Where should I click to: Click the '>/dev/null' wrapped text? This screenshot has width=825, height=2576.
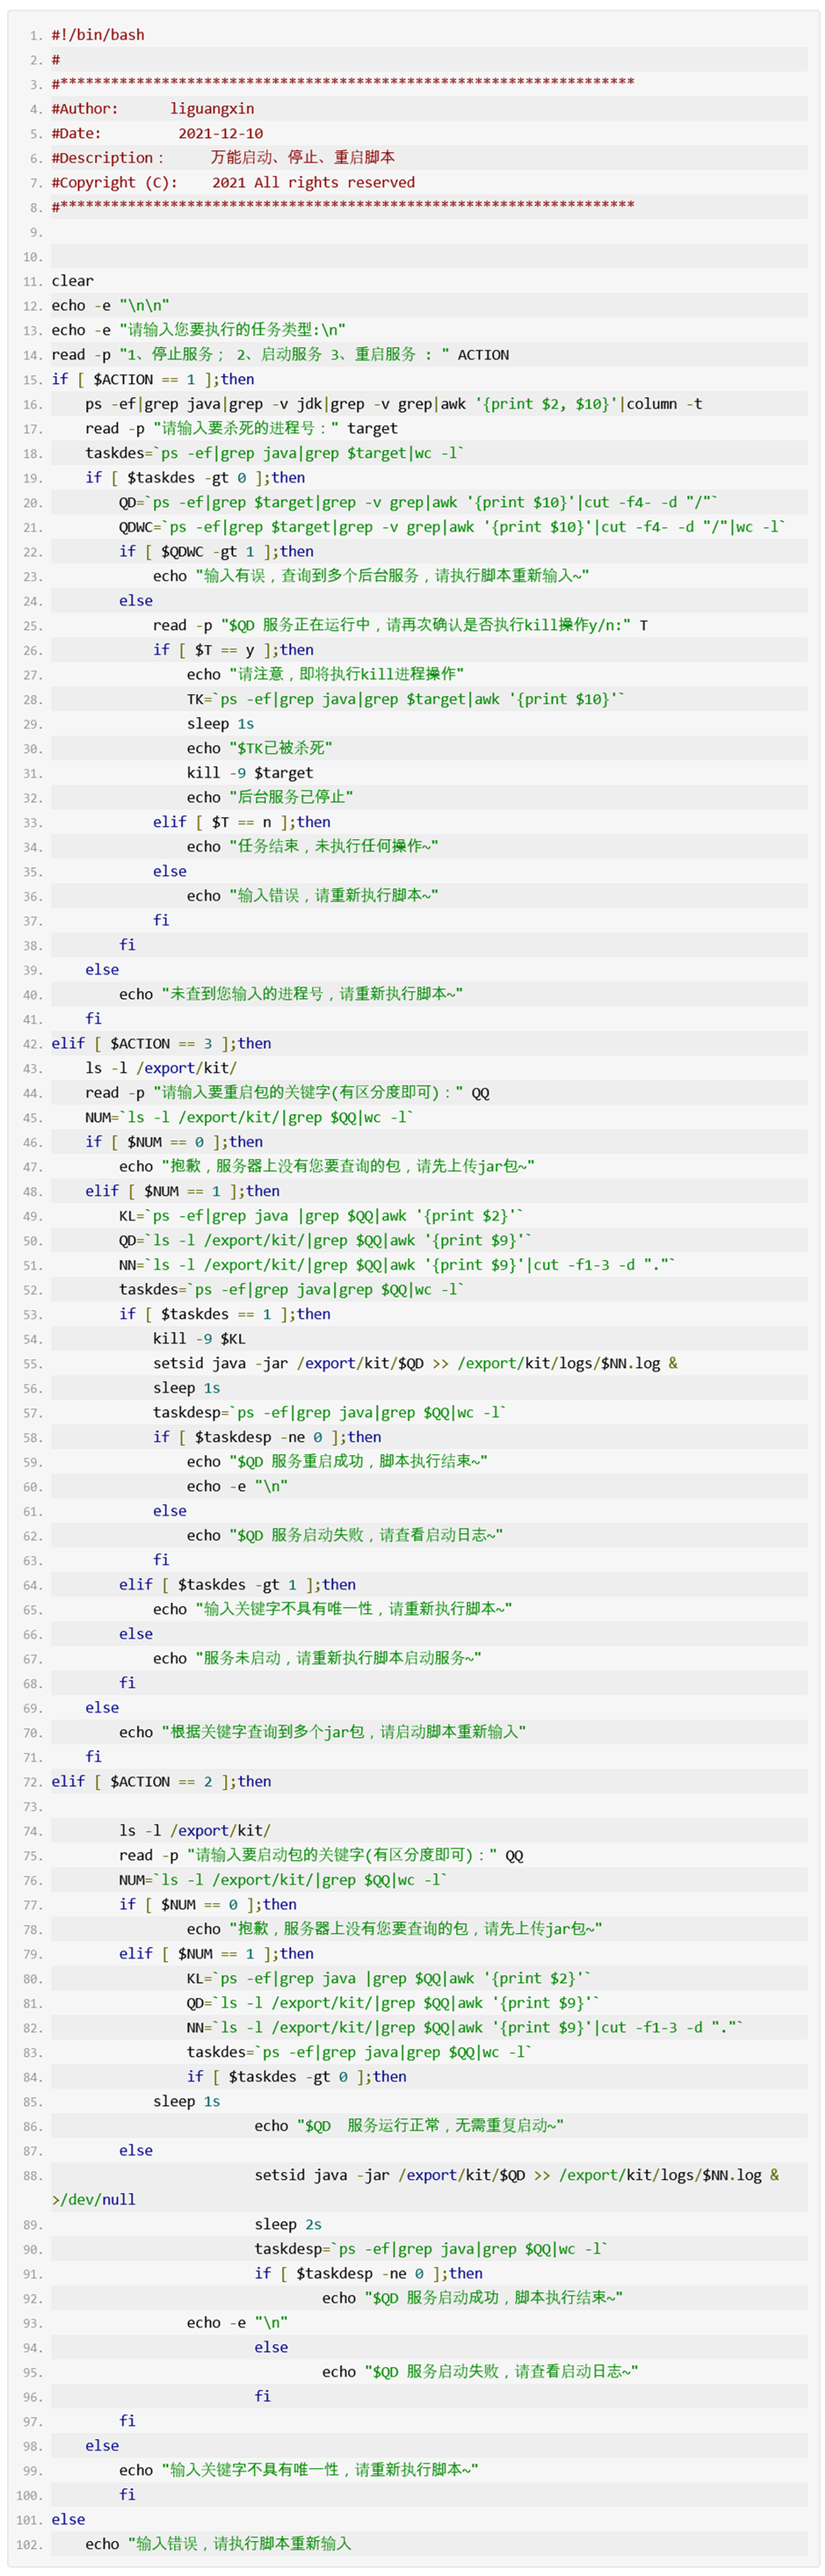(93, 2200)
